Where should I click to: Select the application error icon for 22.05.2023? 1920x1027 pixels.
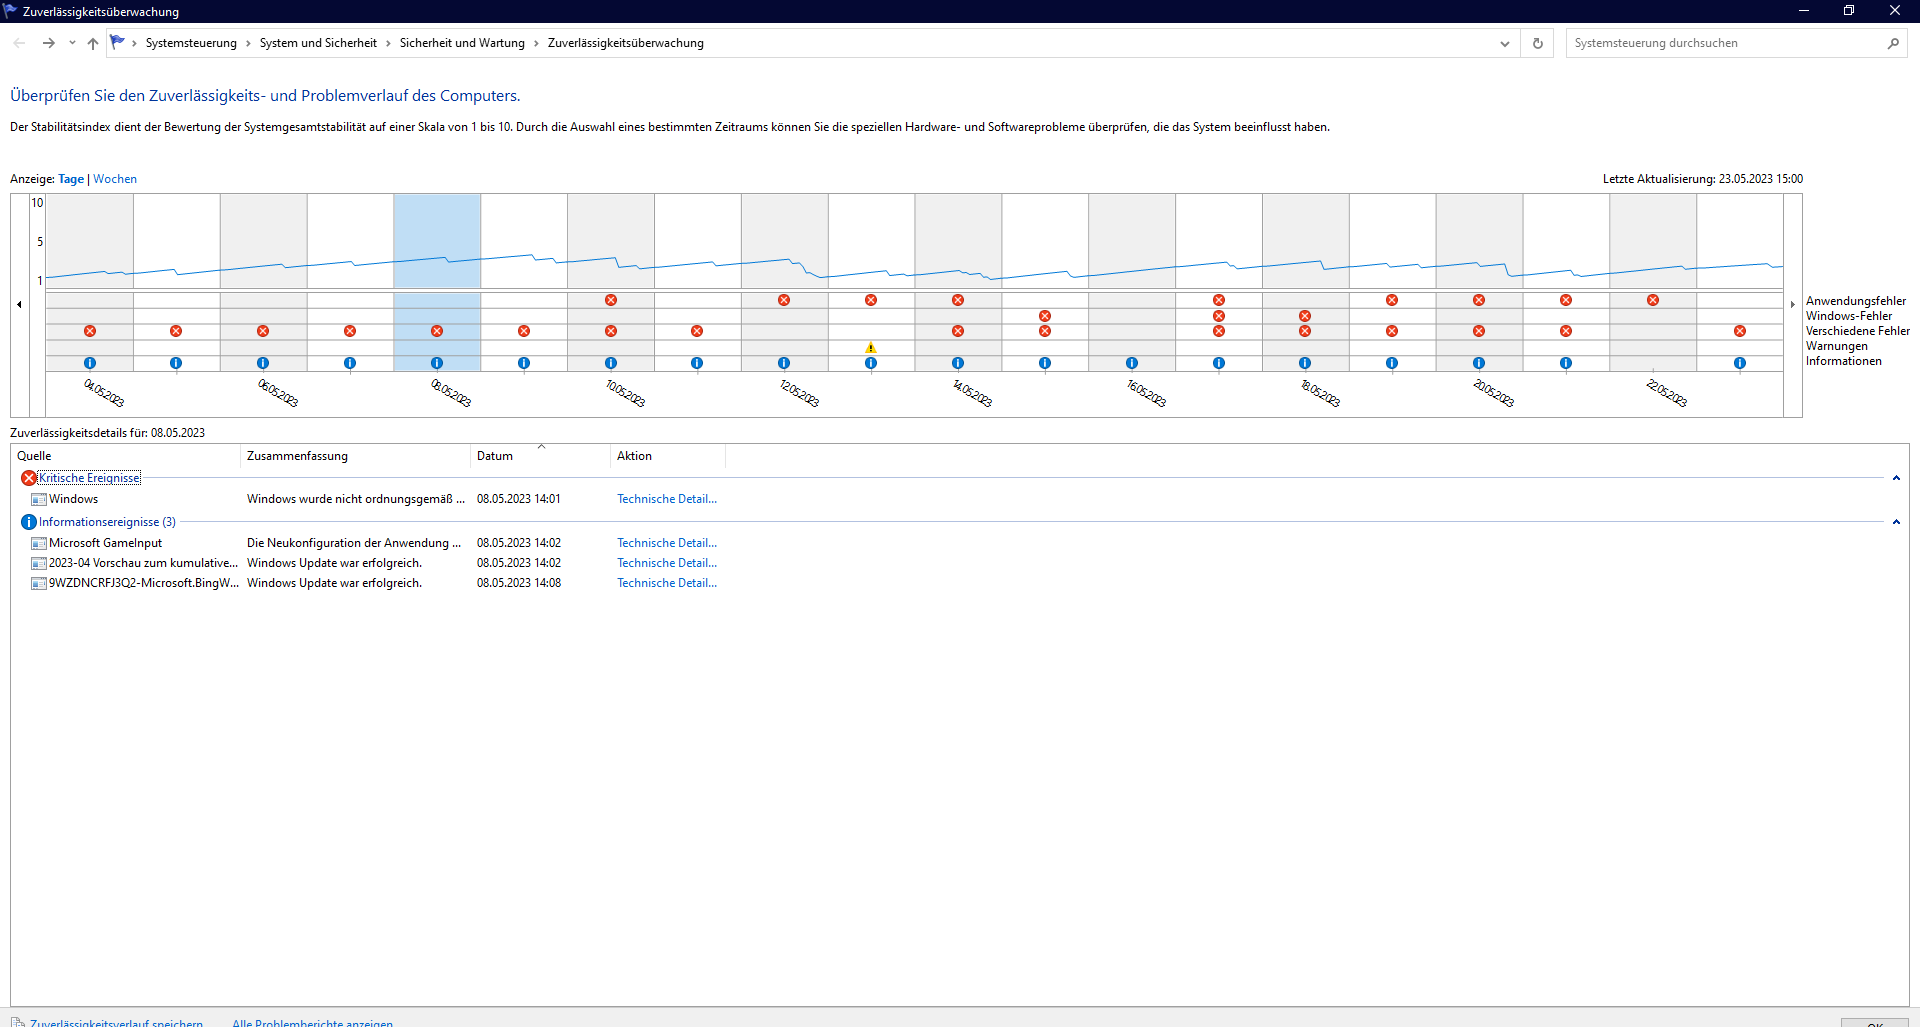[x=1653, y=300]
